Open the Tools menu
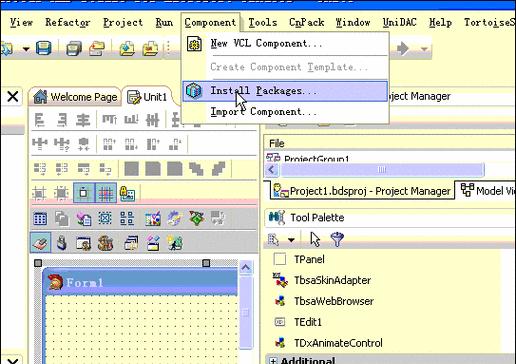516x364 pixels. [263, 22]
